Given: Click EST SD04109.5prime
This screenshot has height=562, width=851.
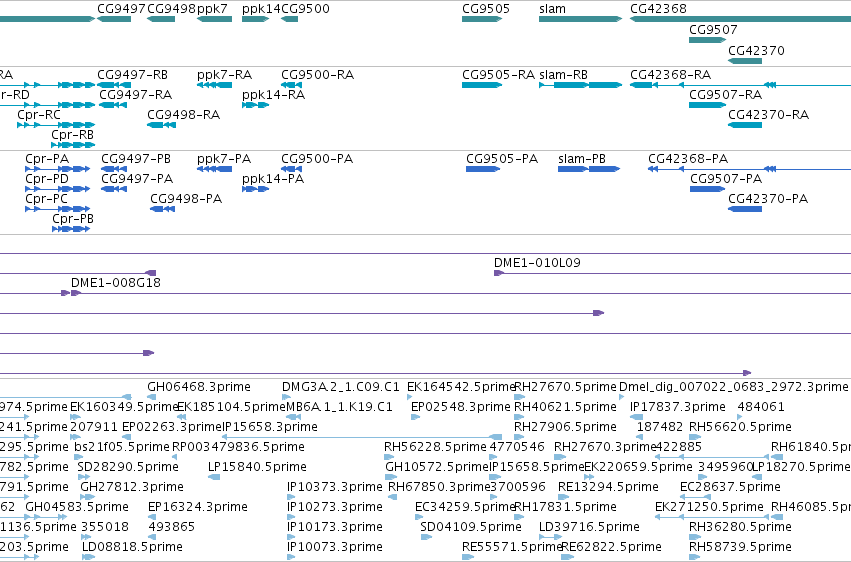Looking at the screenshot, I should (x=471, y=527).
